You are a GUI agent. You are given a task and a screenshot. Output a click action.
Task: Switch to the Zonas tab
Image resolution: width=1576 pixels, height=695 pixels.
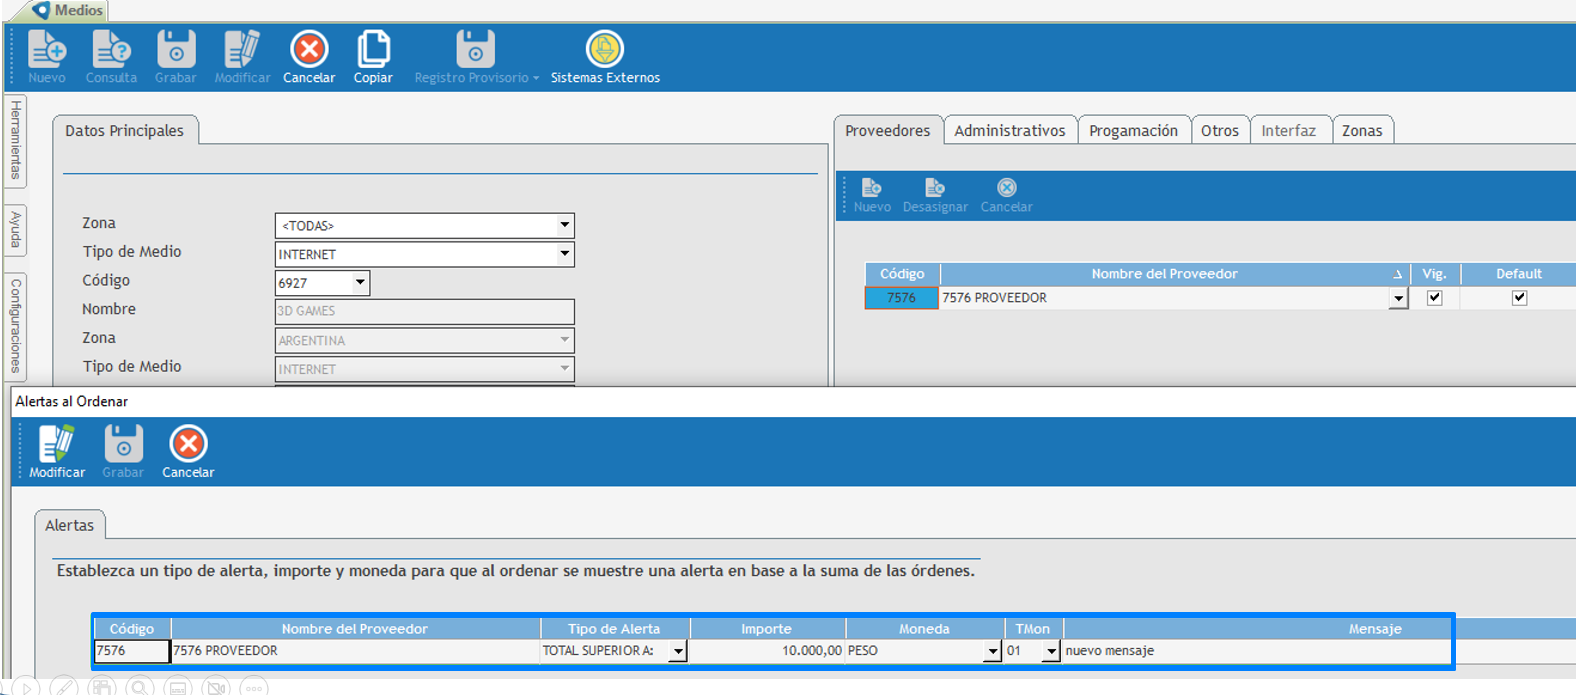[1361, 131]
